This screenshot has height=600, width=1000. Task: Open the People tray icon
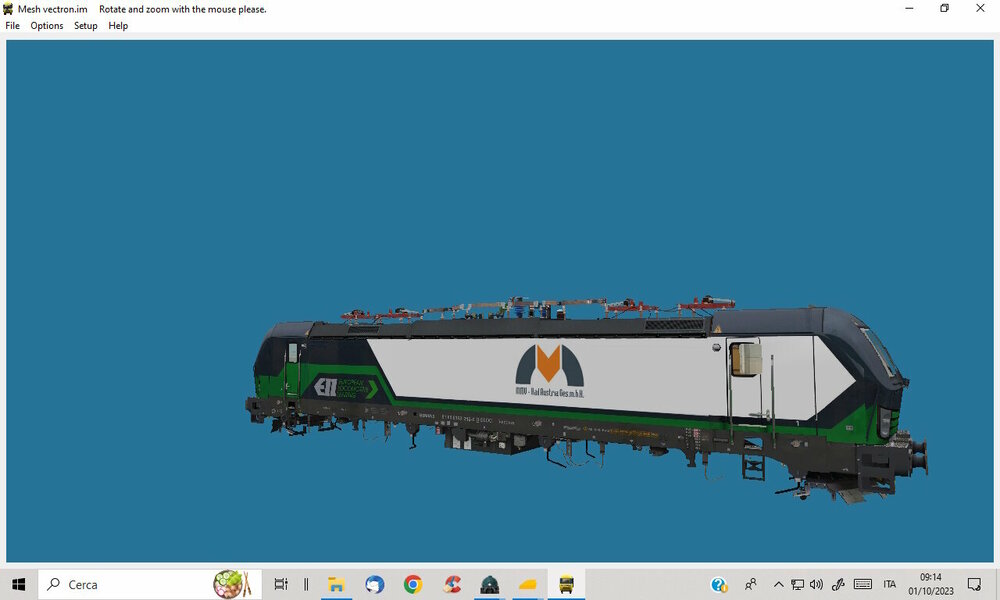point(751,584)
